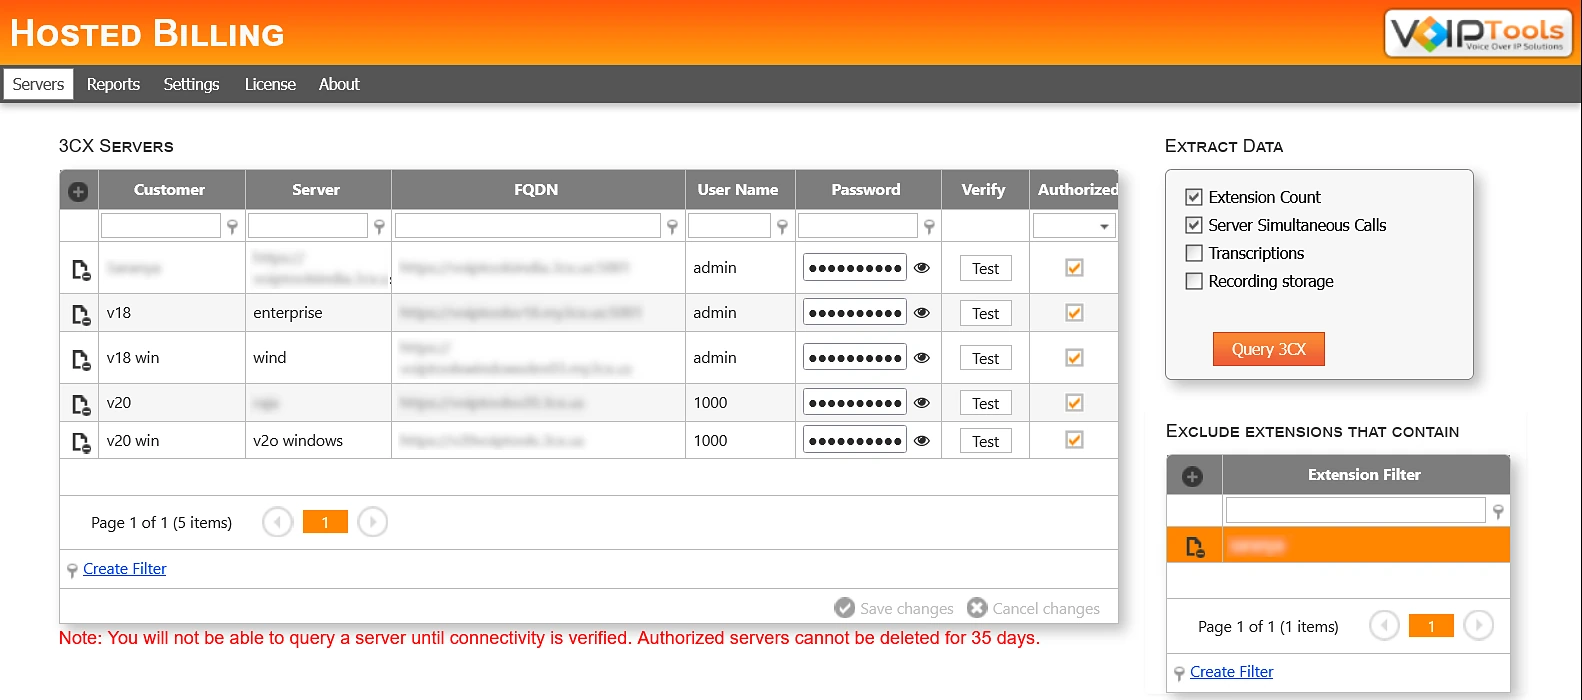The image size is (1582, 700).
Task: Test connection for first server row
Action: point(985,269)
